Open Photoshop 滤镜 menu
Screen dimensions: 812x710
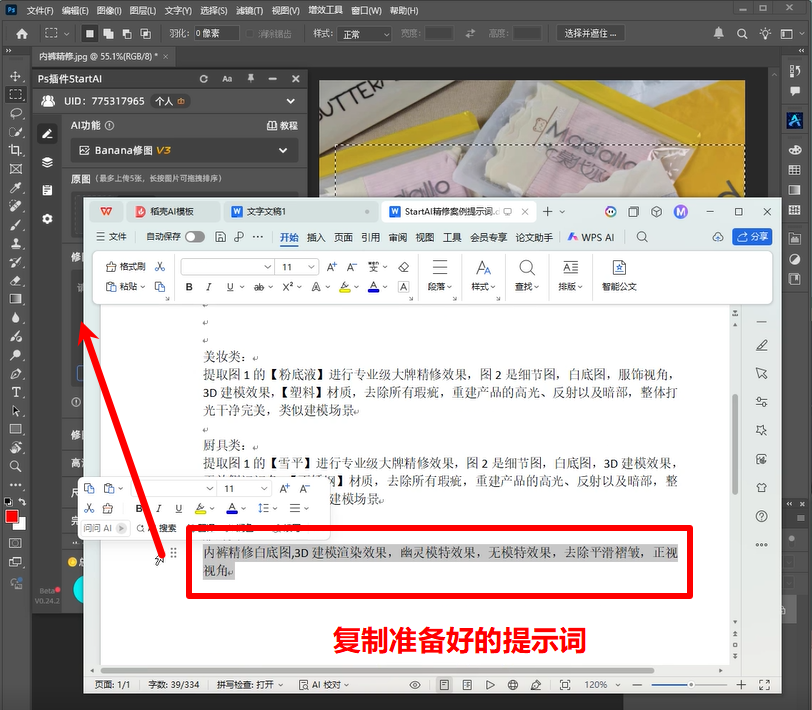coord(249,10)
